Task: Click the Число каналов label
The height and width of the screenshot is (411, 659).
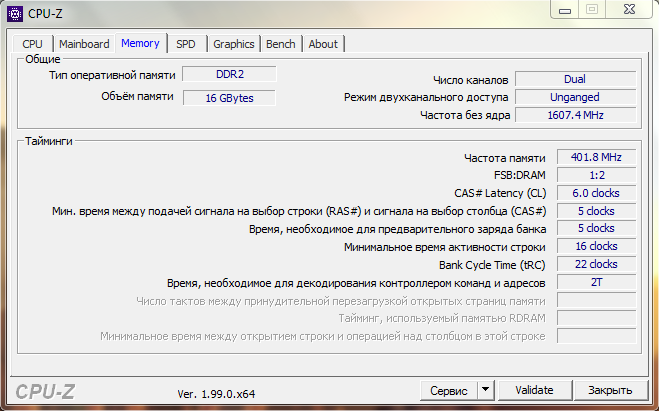Action: click(471, 80)
